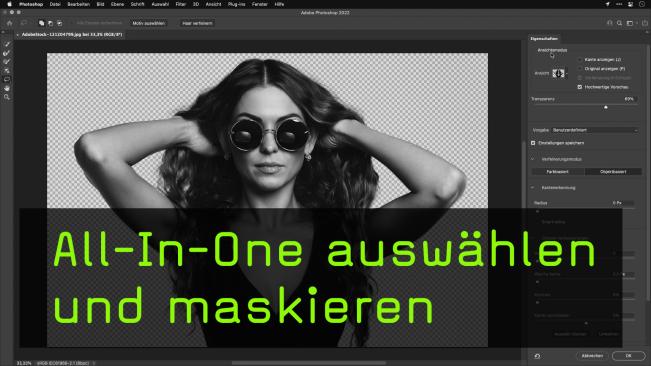Open the Schrift menu
Screen dimensions: 651x366
tap(137, 4)
